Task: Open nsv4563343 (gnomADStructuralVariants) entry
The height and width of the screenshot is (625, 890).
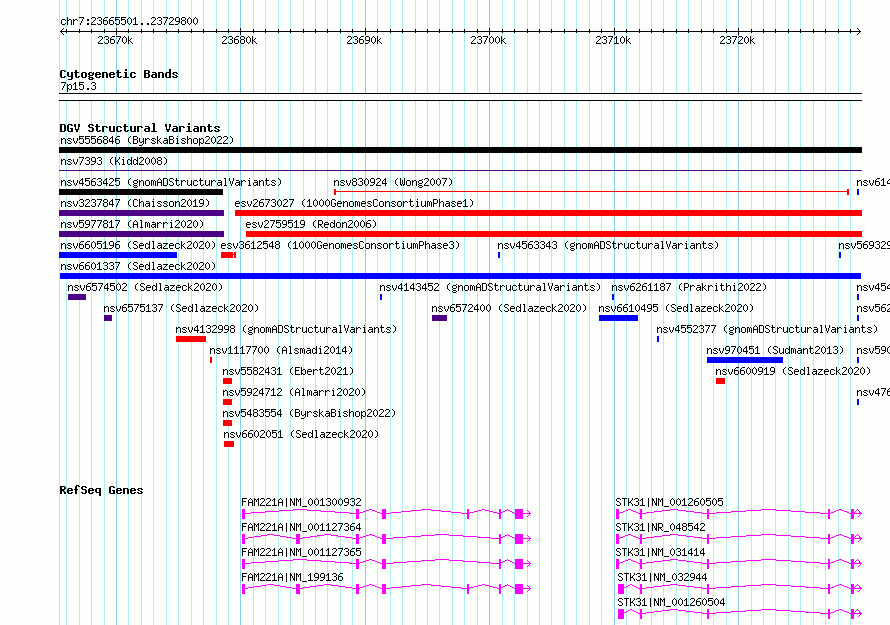Action: [x=608, y=245]
